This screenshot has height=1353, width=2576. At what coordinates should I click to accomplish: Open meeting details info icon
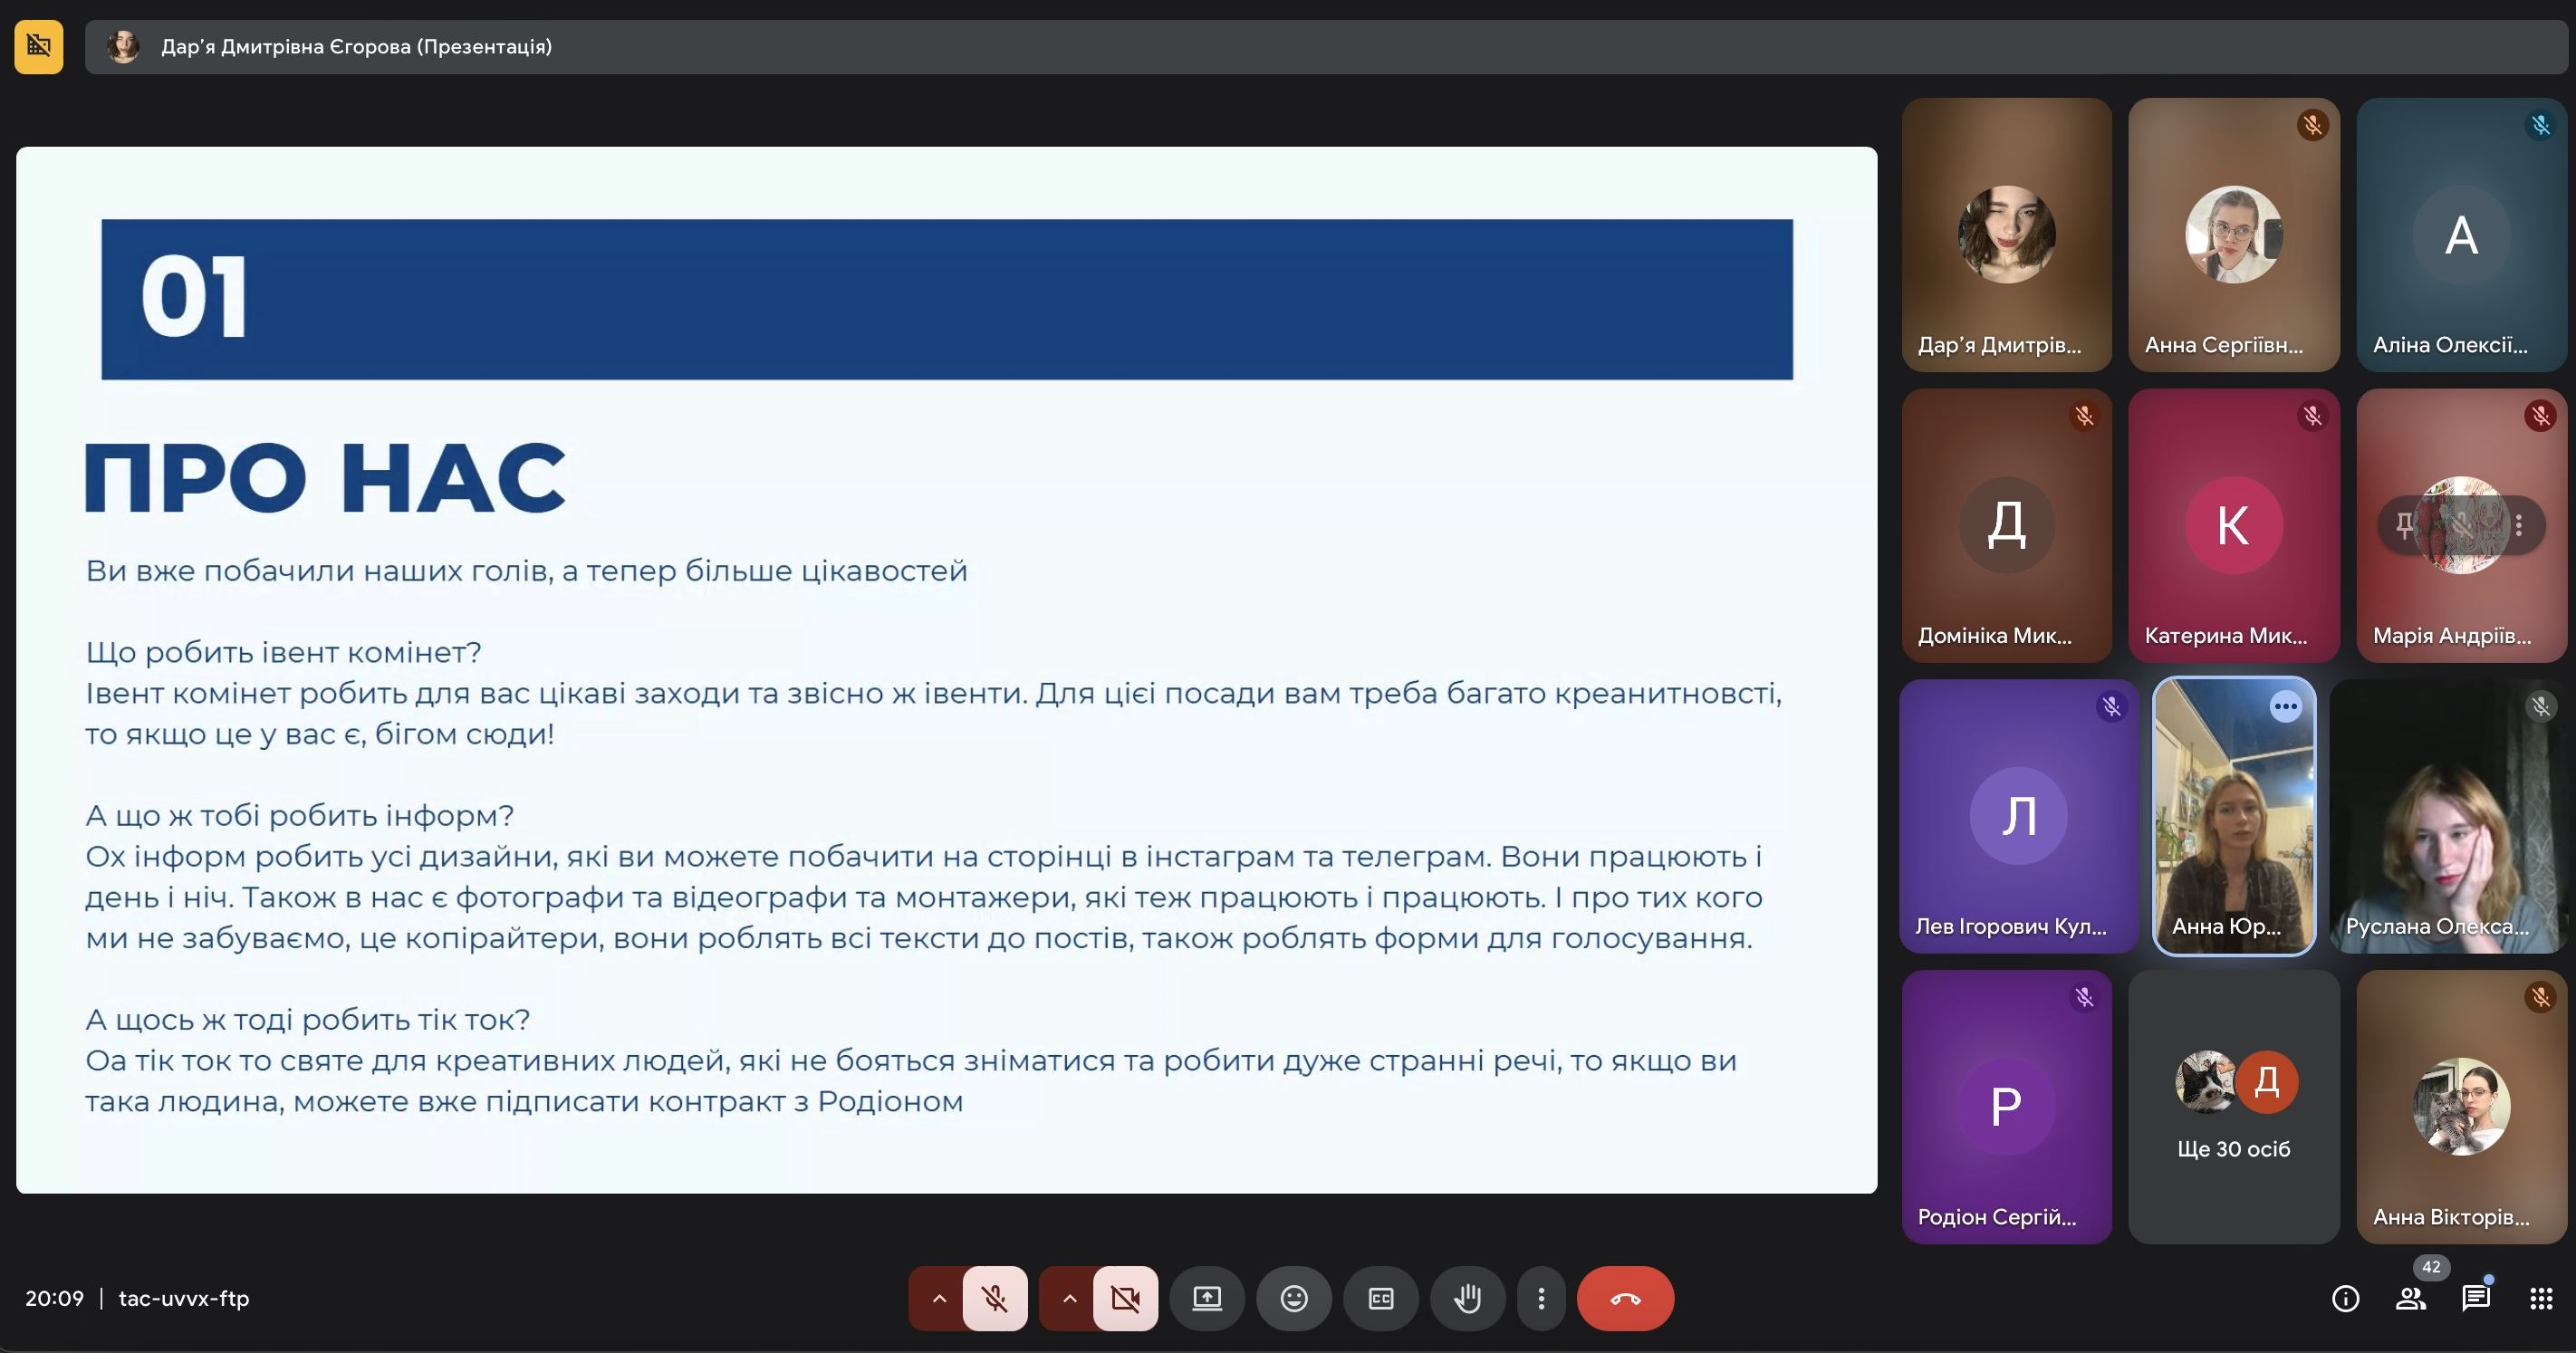2345,1298
